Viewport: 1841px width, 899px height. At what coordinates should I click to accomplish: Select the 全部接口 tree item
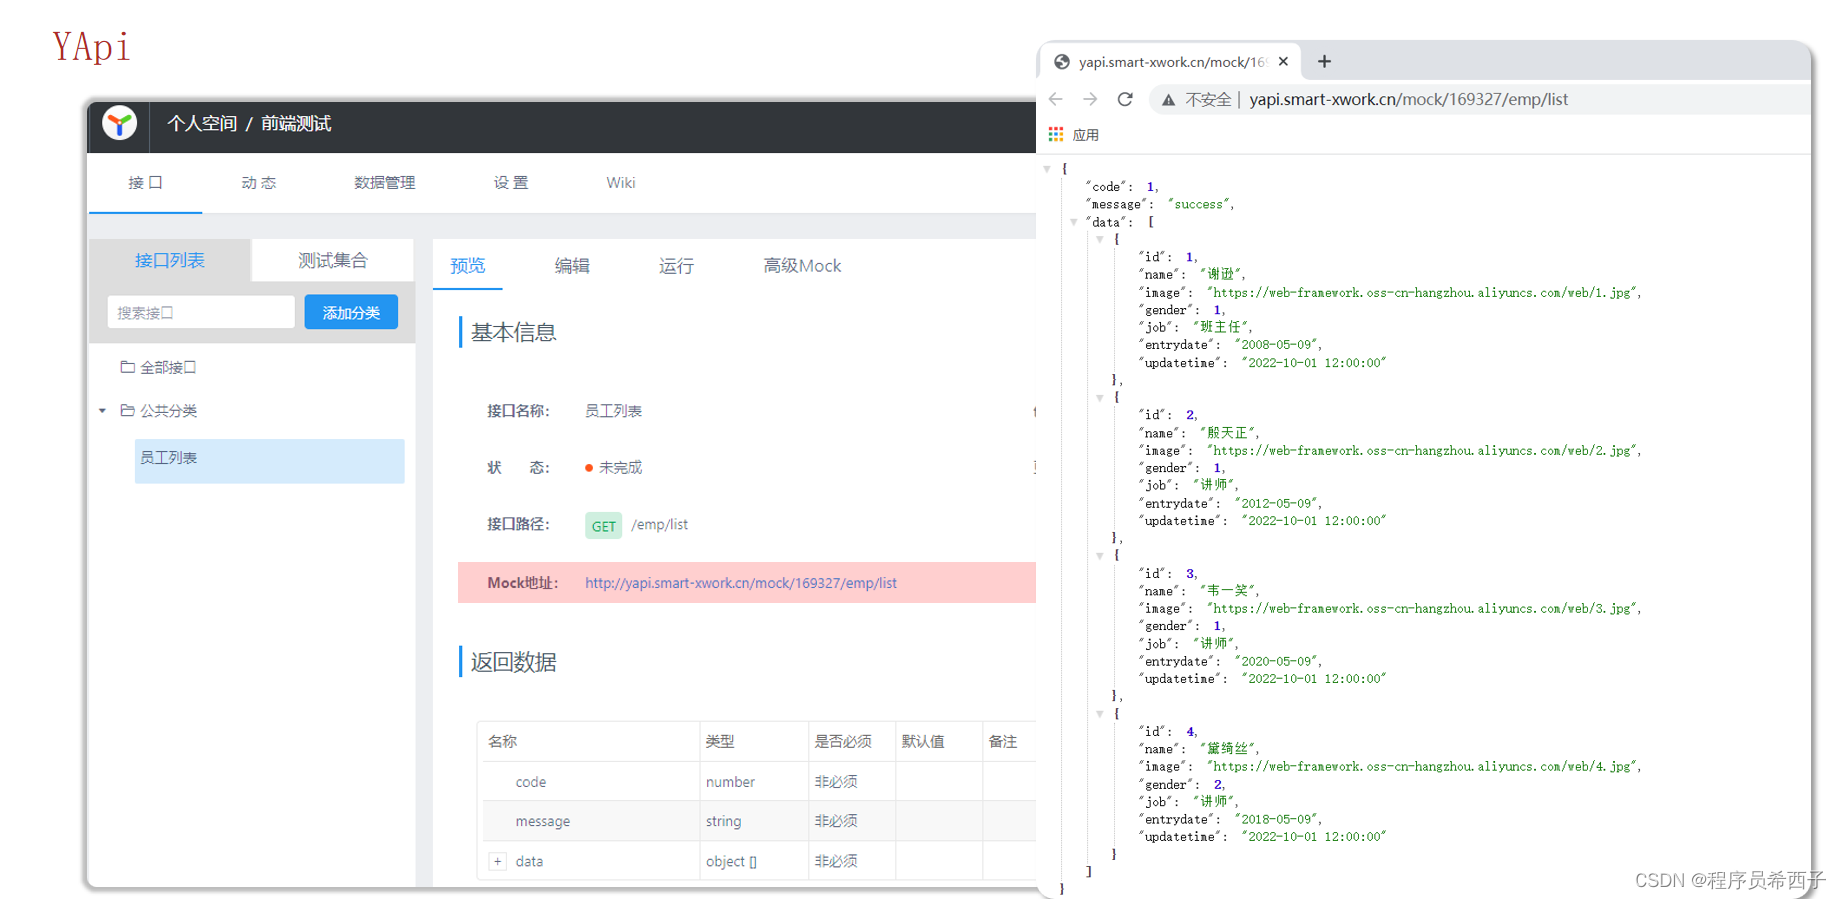[168, 367]
